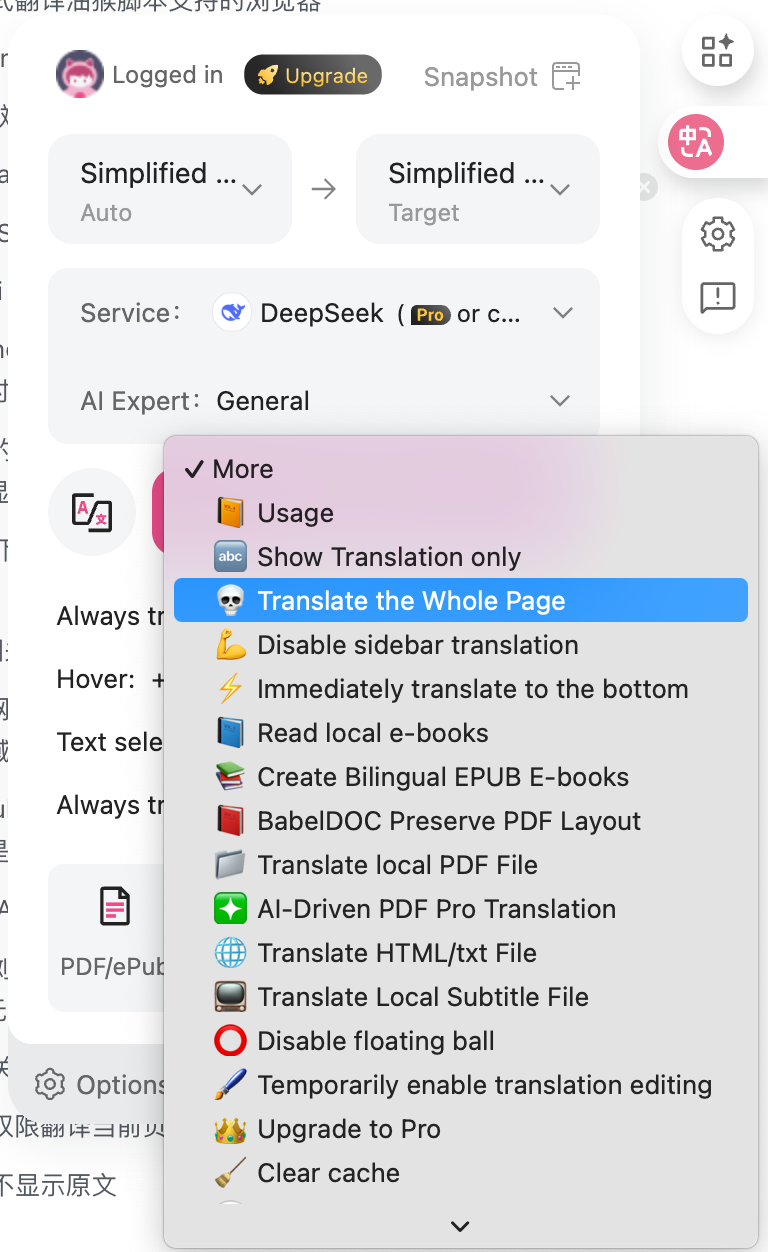Click the Upgrade button

313,76
